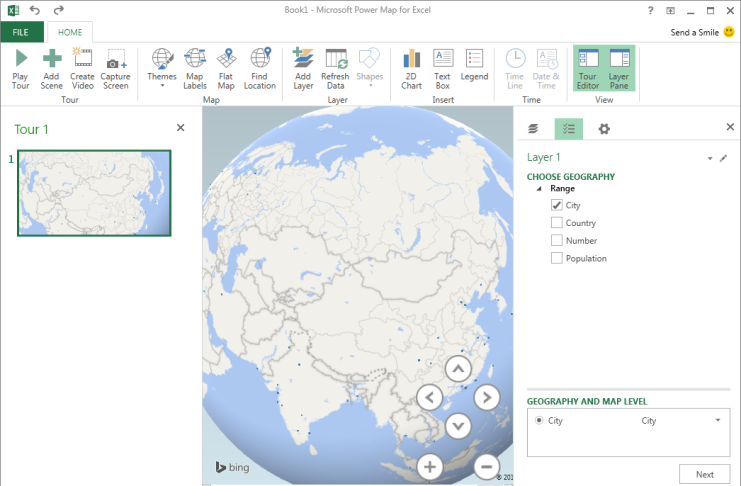The width and height of the screenshot is (741, 486).
Task: Toggle Map Labels on the globe
Action: pyautogui.click(x=195, y=69)
